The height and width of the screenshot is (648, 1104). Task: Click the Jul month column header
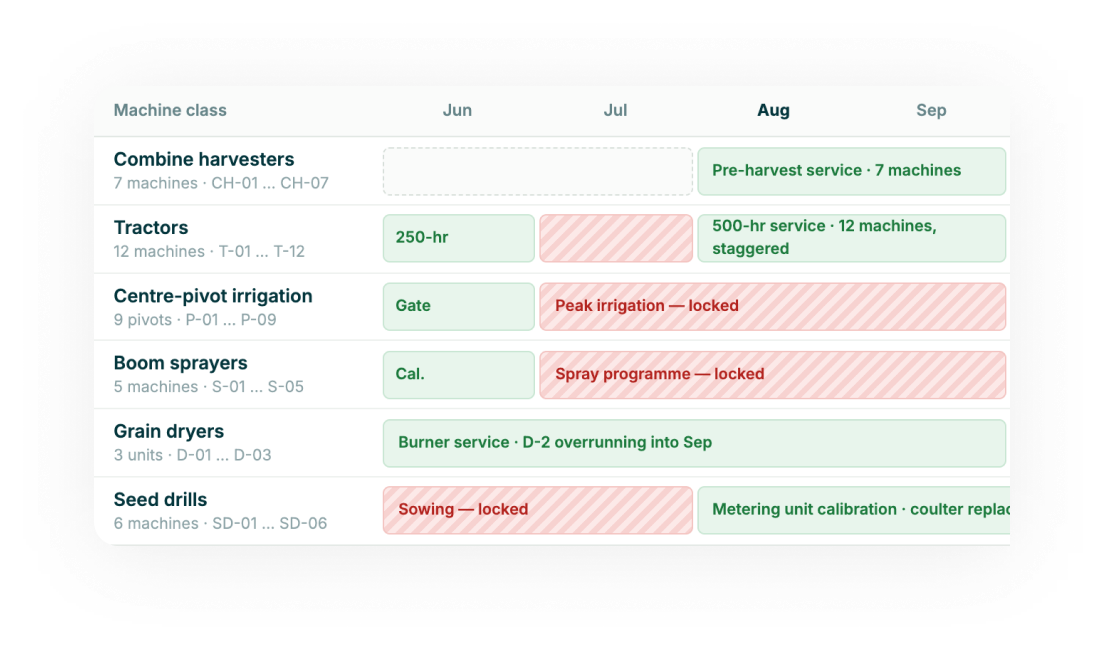[x=615, y=111]
